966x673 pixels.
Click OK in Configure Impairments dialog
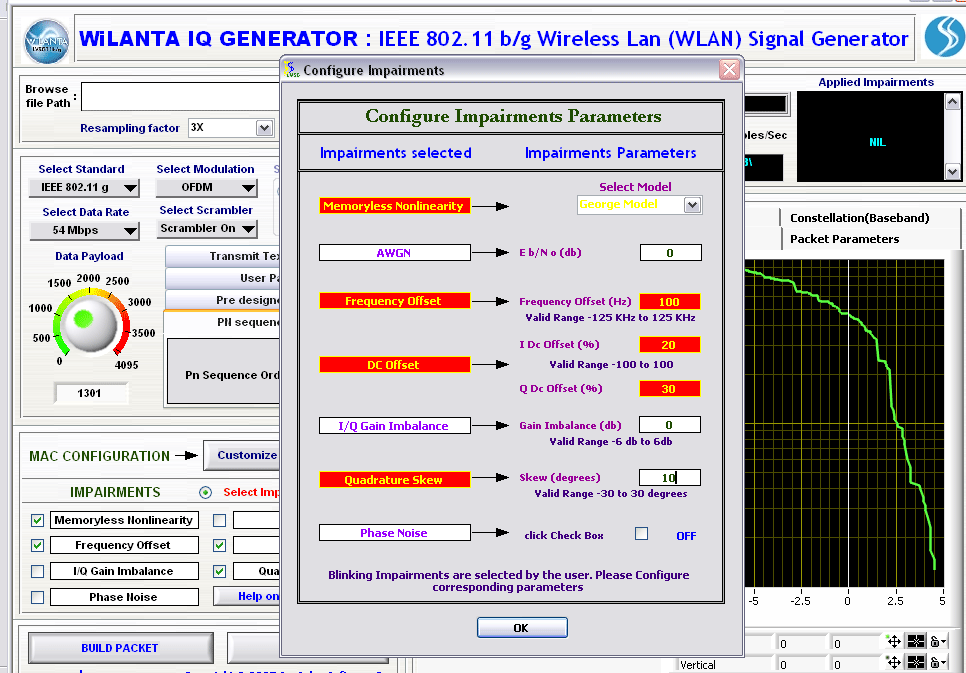pyautogui.click(x=522, y=628)
